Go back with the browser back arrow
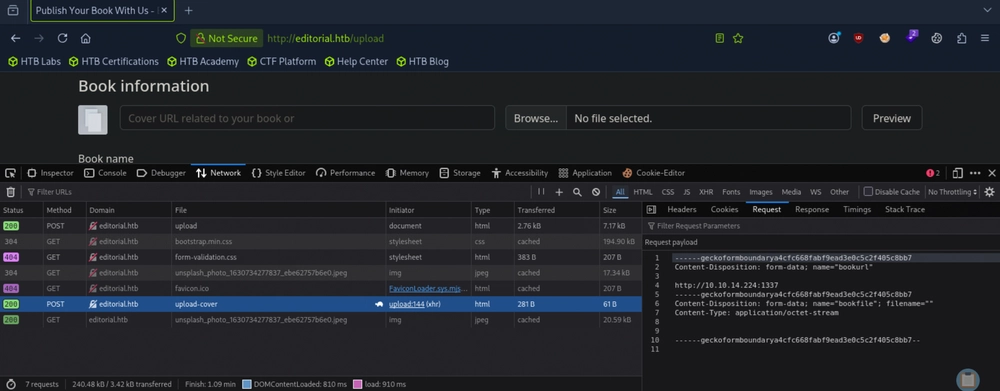This screenshot has height=391, width=1000. point(15,38)
